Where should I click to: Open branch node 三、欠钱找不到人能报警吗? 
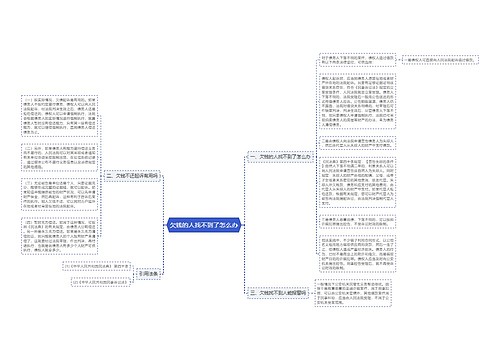point(278,293)
